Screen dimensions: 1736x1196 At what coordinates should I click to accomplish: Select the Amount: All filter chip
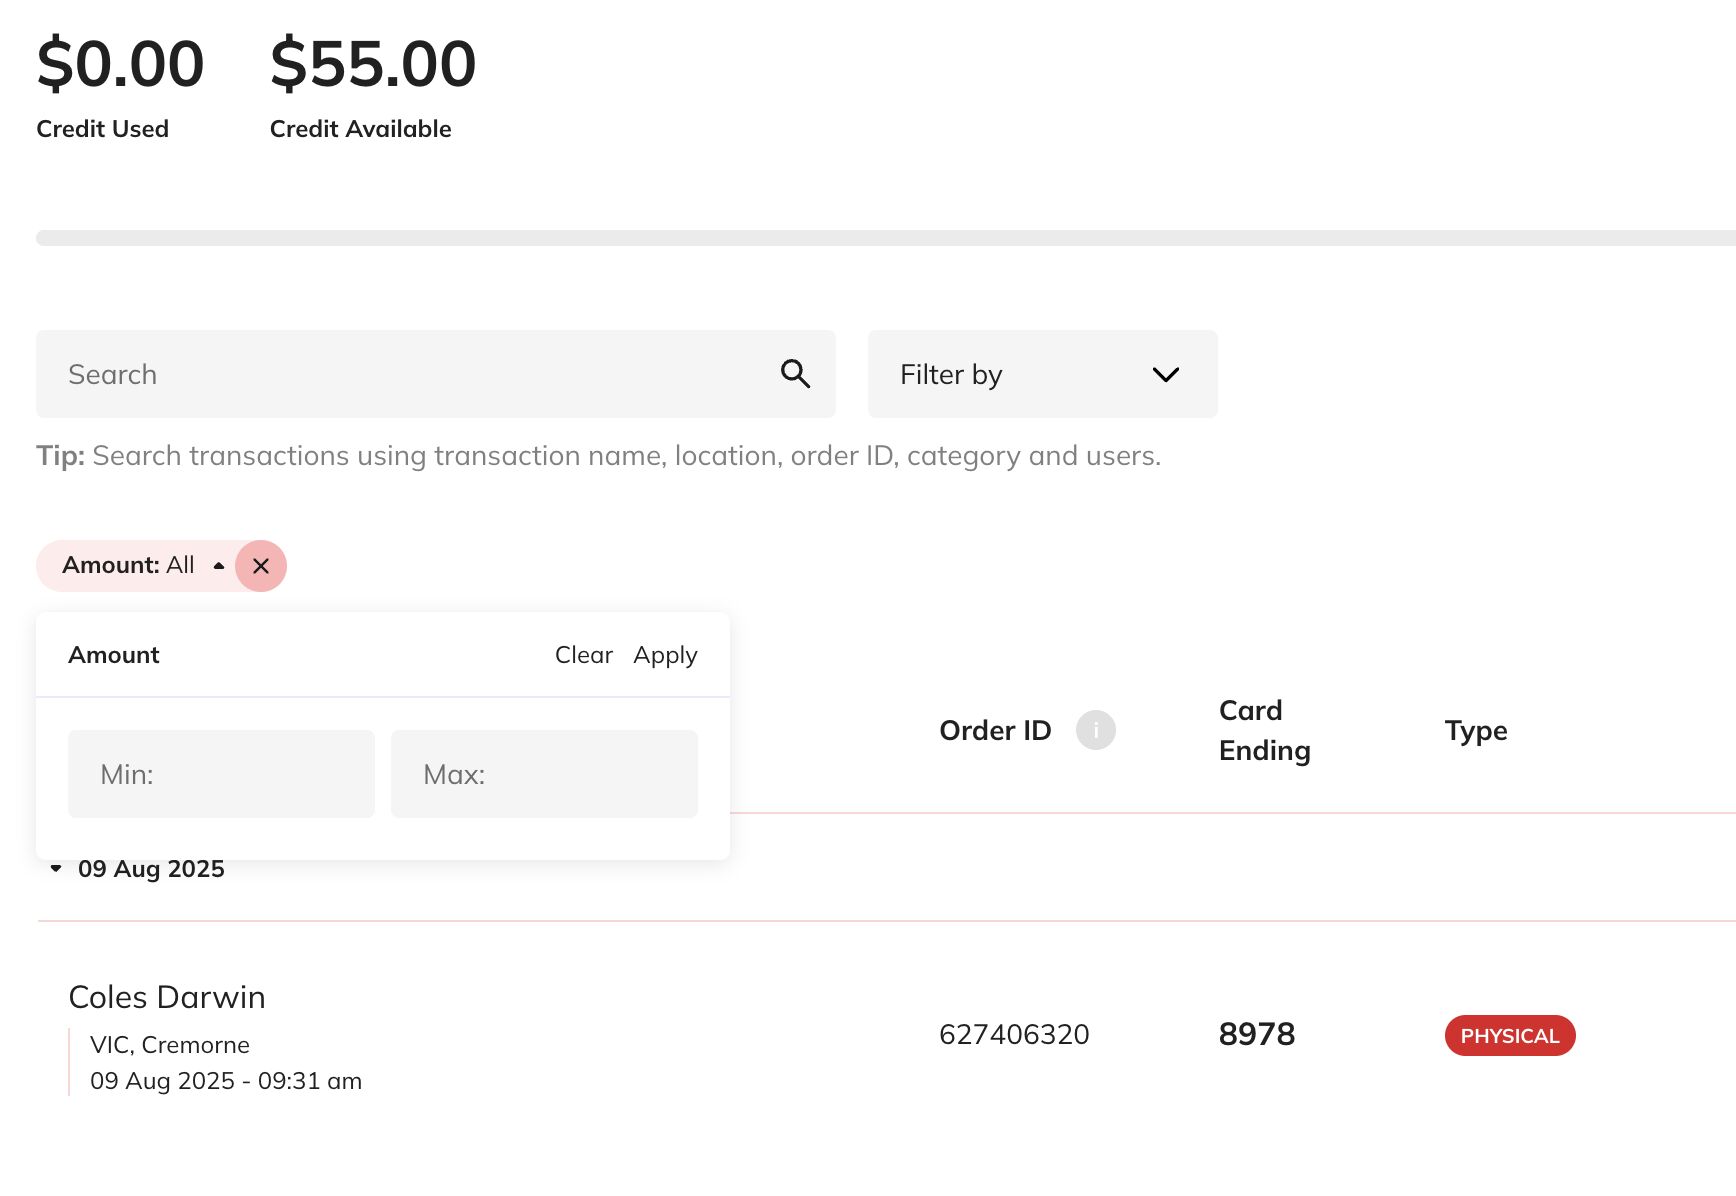[x=129, y=566]
